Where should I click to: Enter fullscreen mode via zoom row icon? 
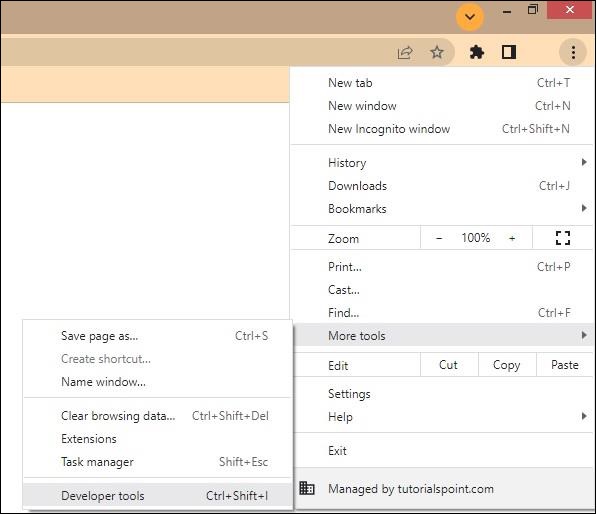click(x=563, y=238)
